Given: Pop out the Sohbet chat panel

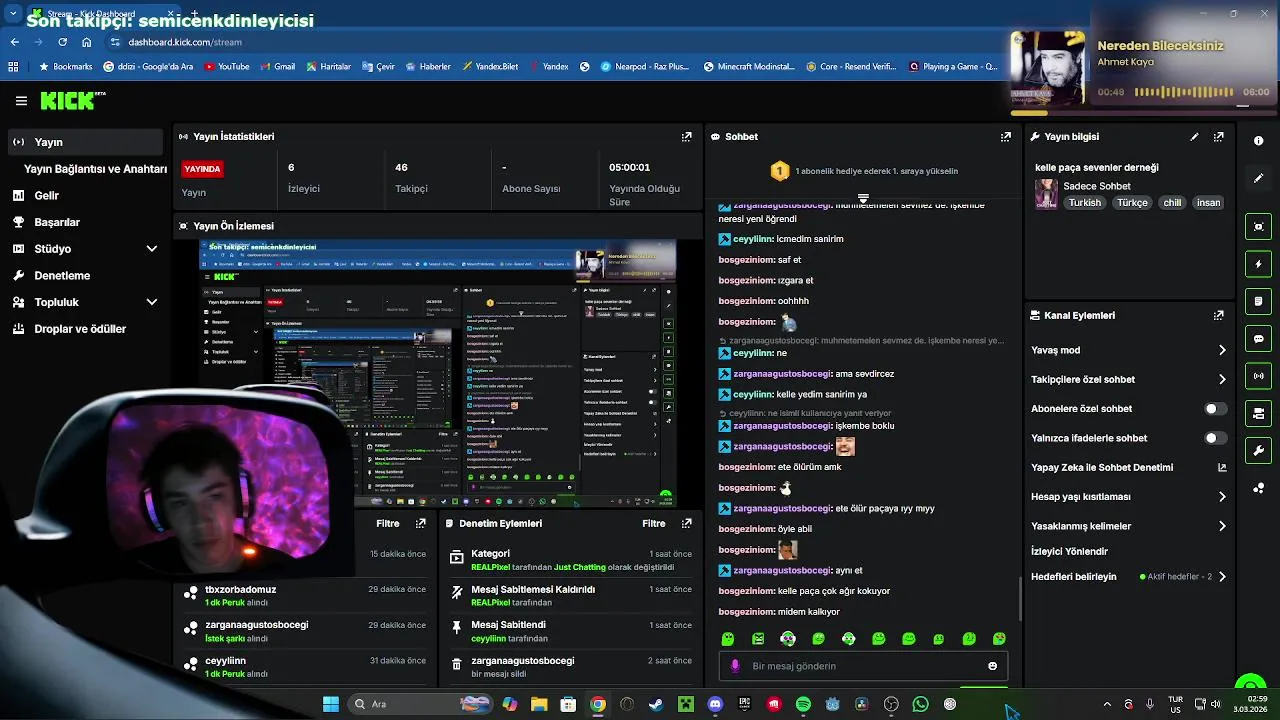Looking at the screenshot, I should 1005,137.
